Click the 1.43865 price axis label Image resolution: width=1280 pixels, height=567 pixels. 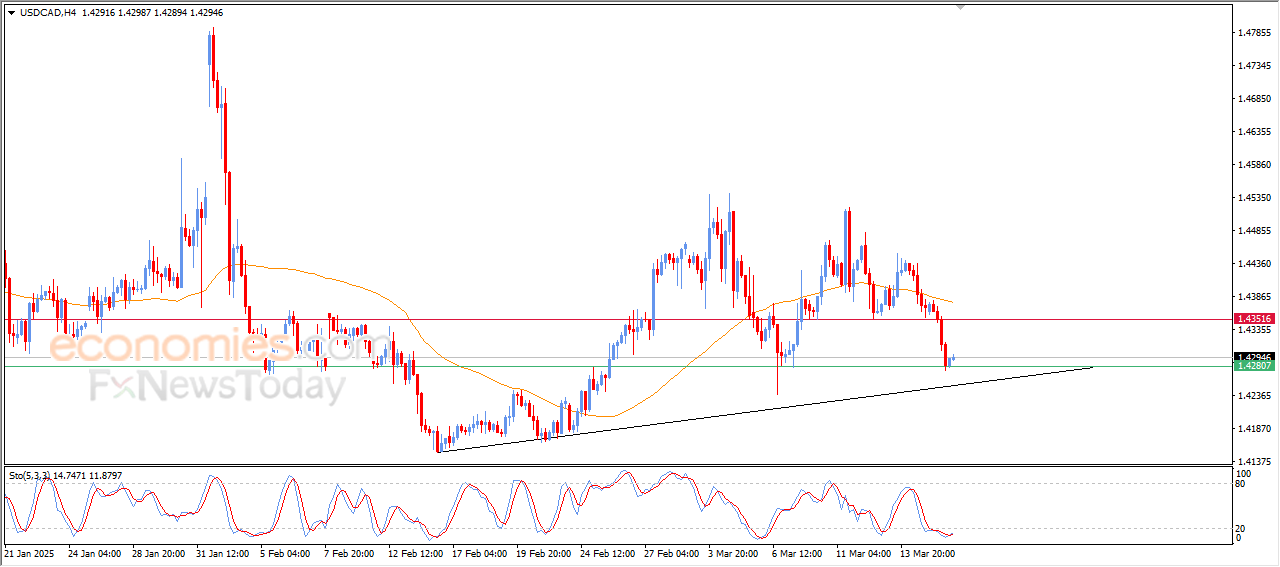(1255, 297)
